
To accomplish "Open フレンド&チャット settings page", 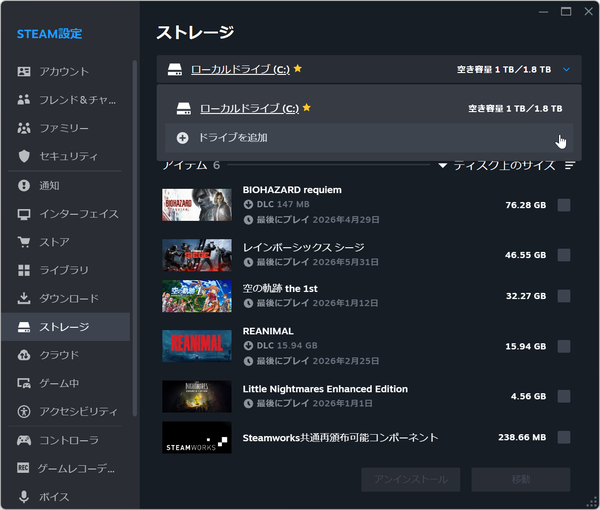I will click(x=66, y=99).
